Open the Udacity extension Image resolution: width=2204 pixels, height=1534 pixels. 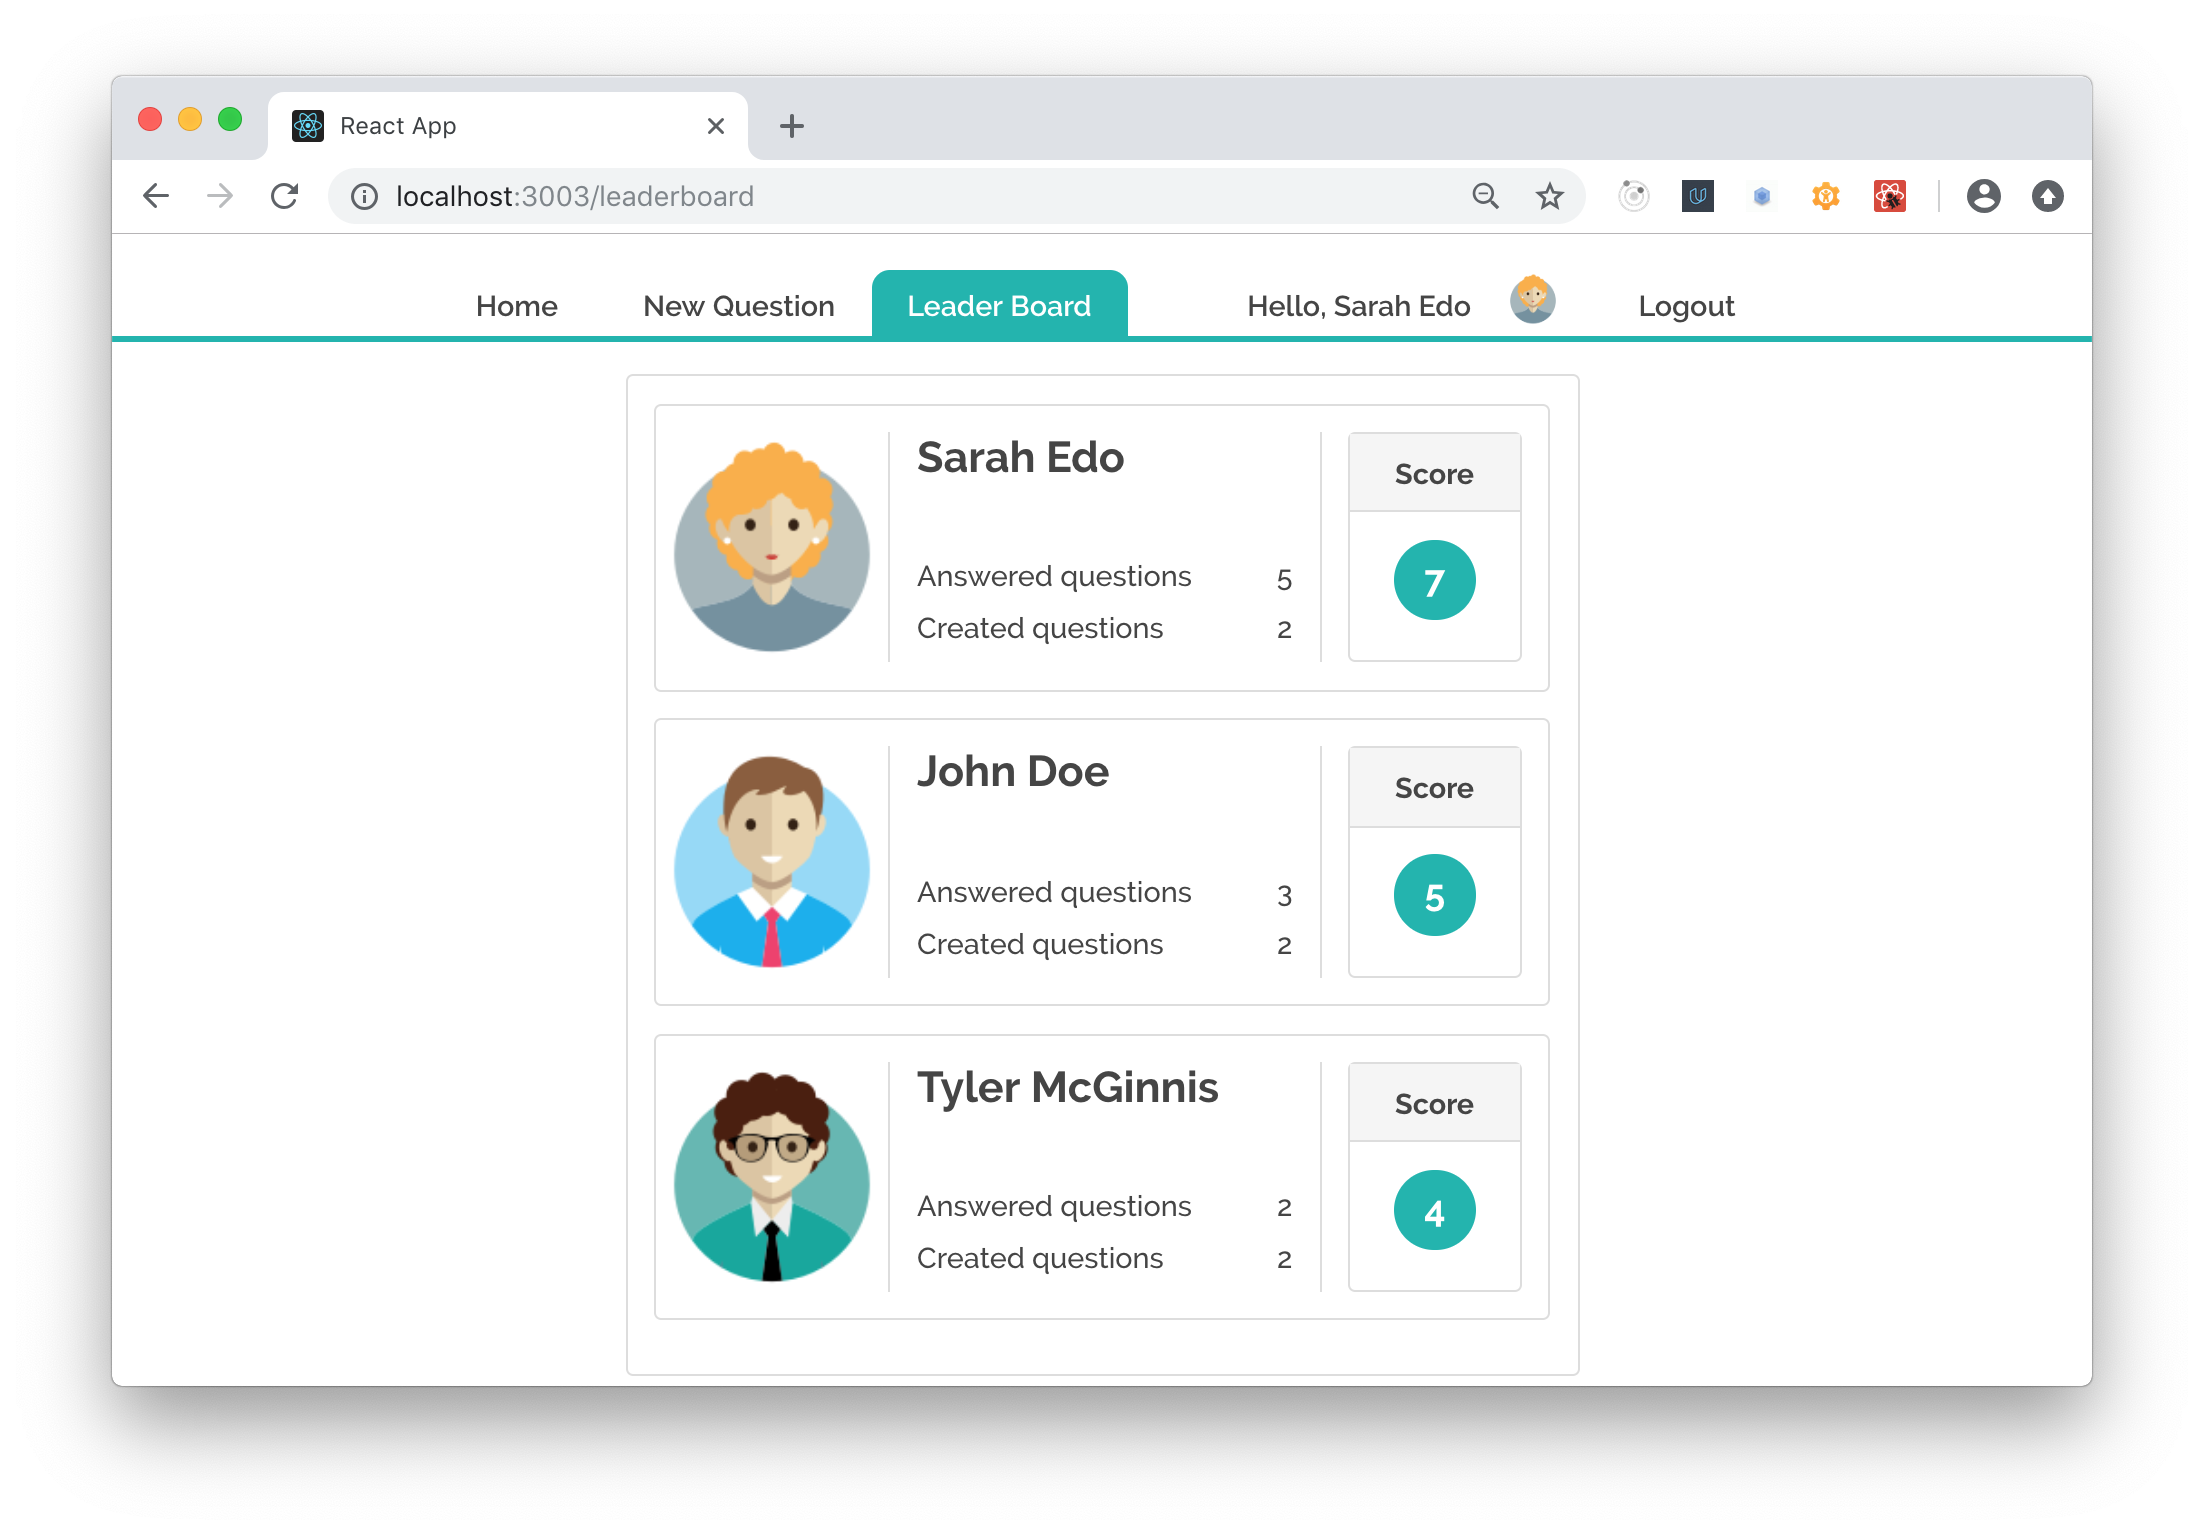1697,196
